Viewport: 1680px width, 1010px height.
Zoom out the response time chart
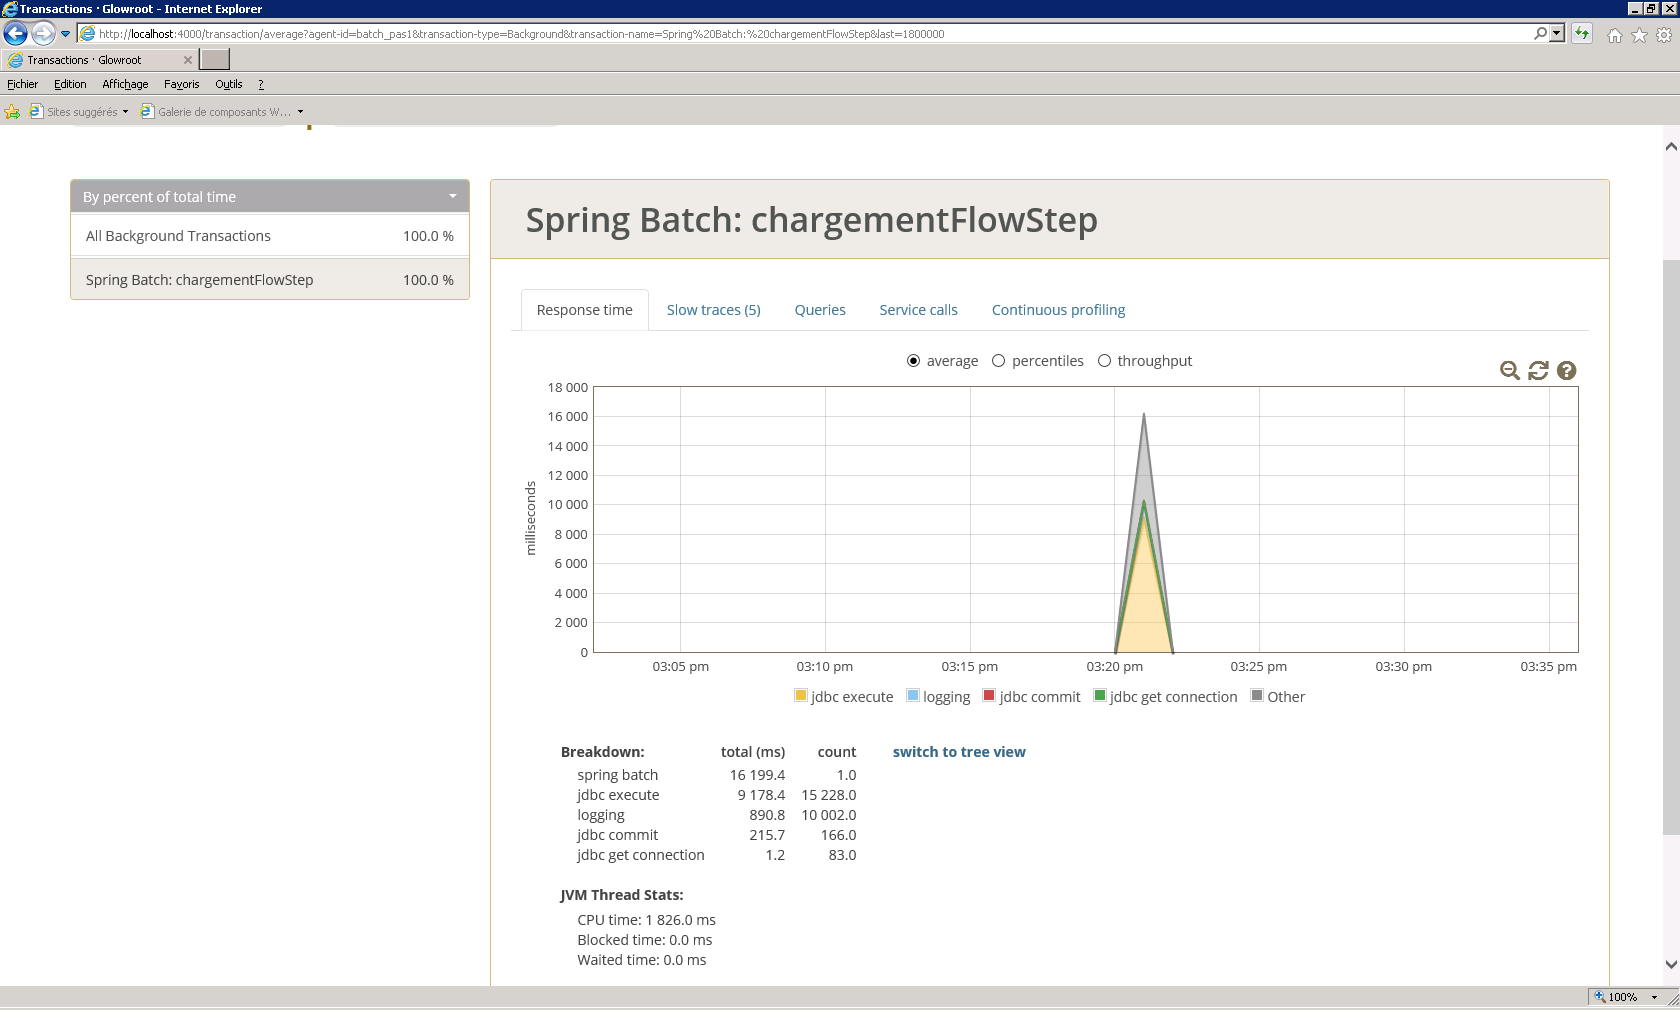[x=1509, y=370]
